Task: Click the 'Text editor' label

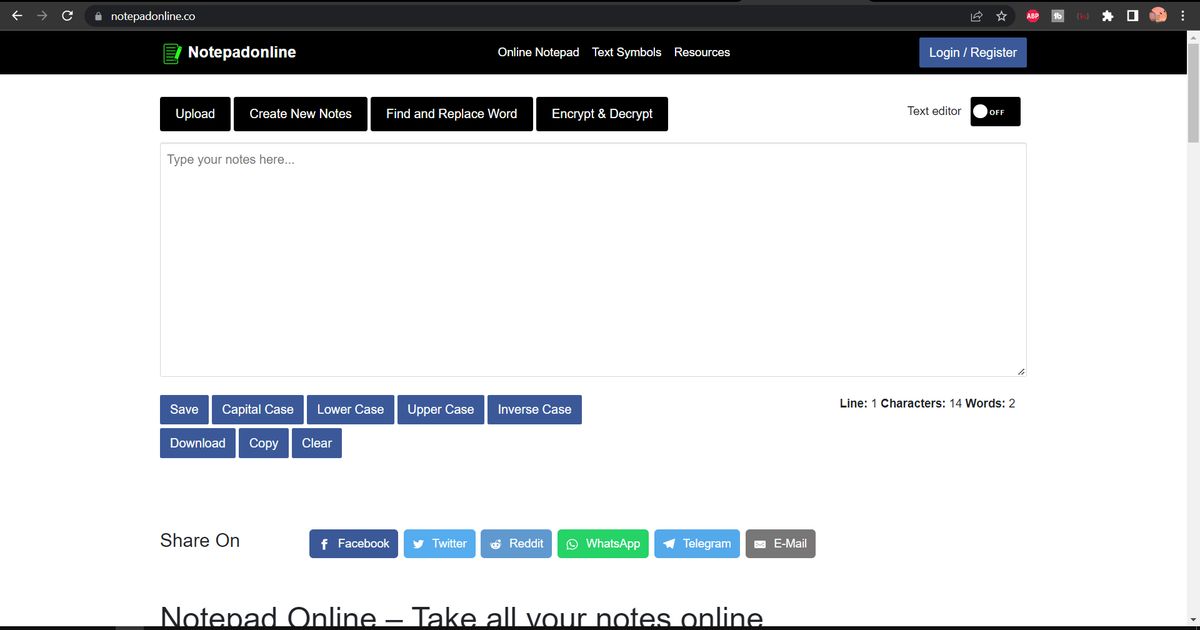Action: pos(934,111)
